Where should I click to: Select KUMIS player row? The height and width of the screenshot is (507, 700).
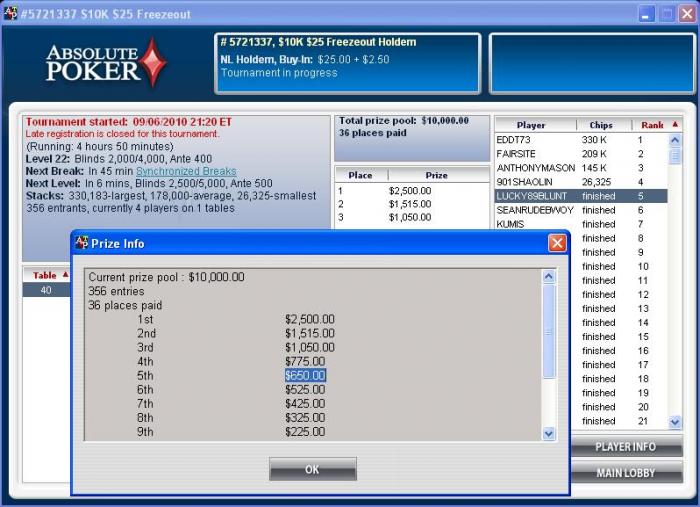580,224
